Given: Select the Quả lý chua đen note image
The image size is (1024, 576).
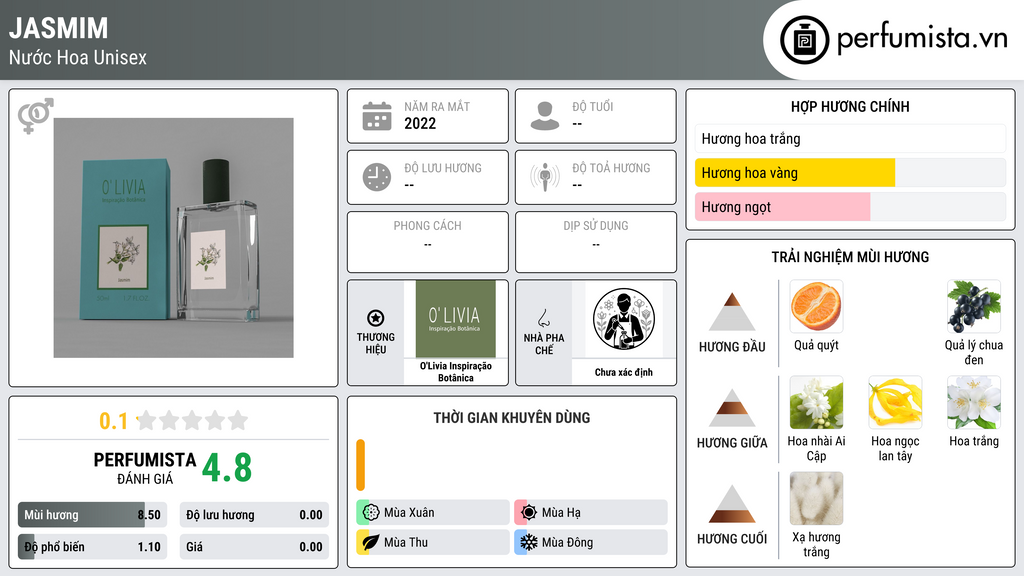Looking at the screenshot, I should (974, 306).
